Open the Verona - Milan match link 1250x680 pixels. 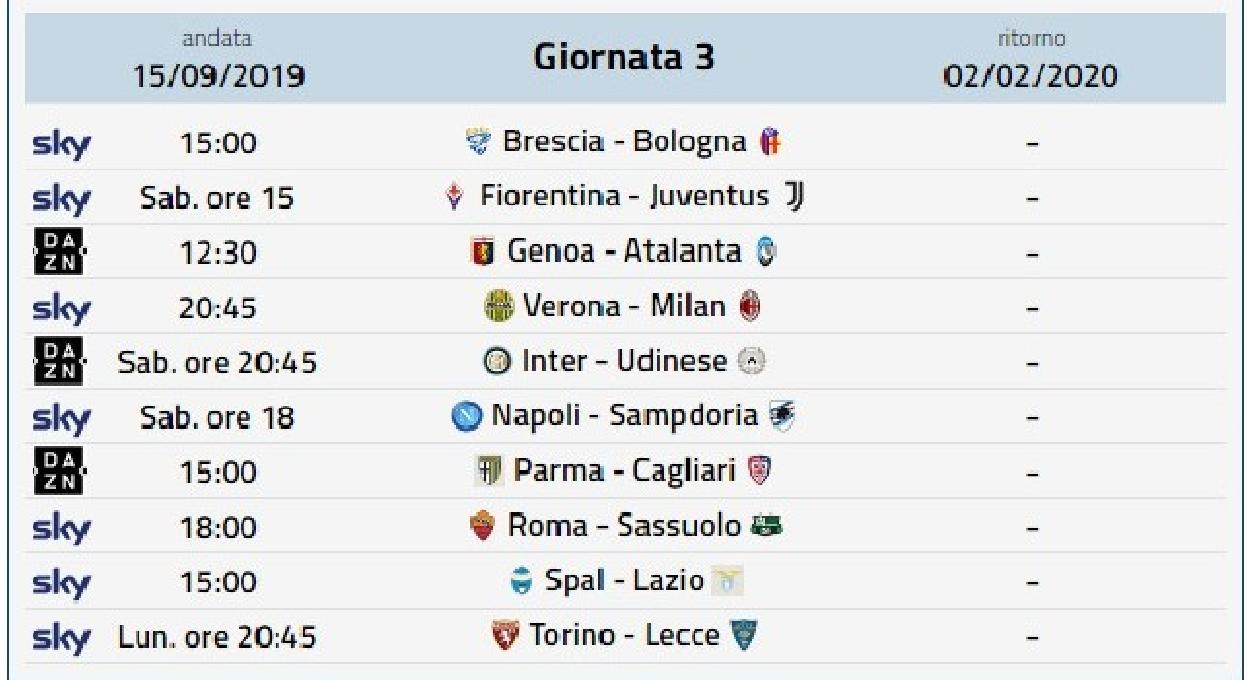pyautogui.click(x=625, y=306)
